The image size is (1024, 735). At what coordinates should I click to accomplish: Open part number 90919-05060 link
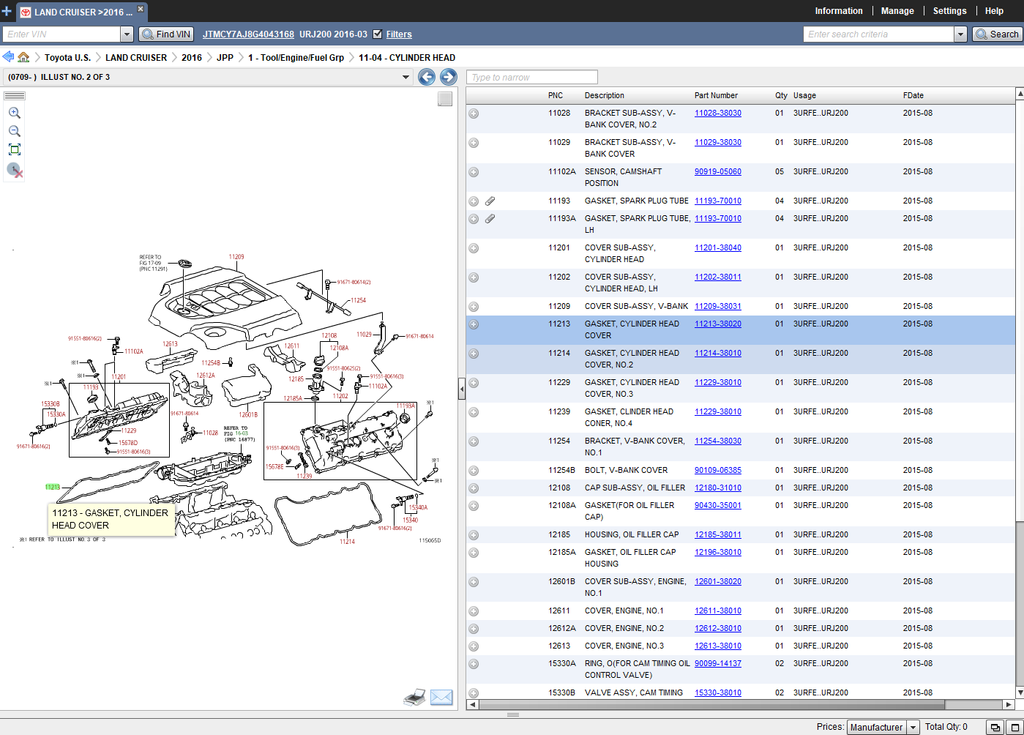coord(718,172)
